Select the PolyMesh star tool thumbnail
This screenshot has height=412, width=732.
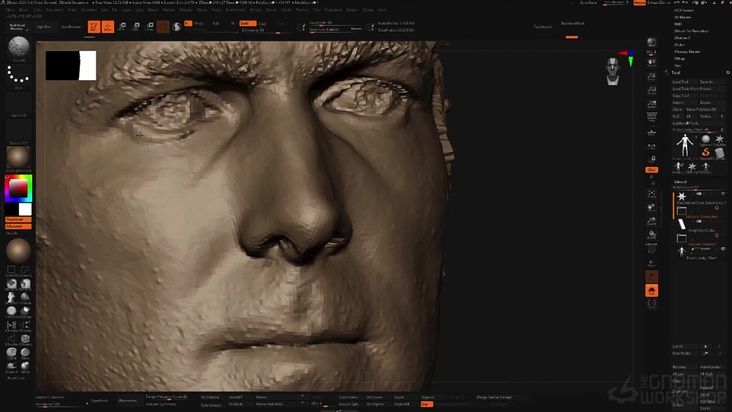click(719, 139)
